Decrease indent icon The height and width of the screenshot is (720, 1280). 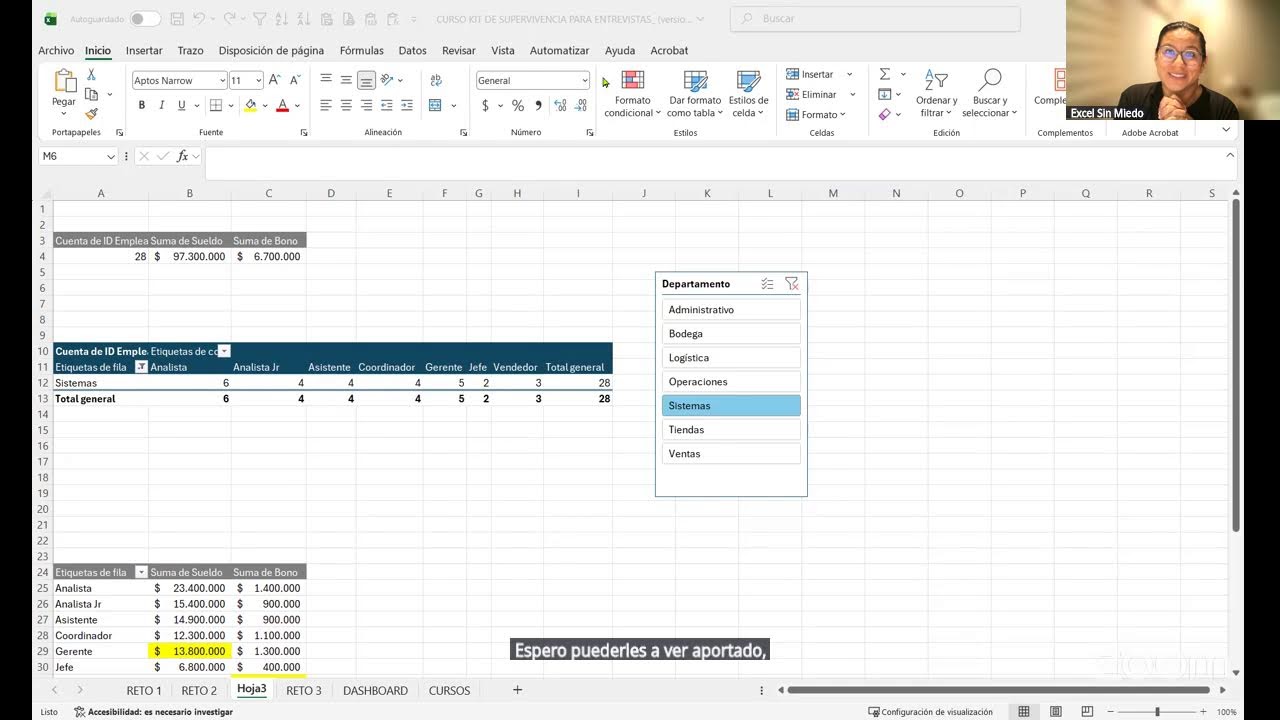(386, 105)
